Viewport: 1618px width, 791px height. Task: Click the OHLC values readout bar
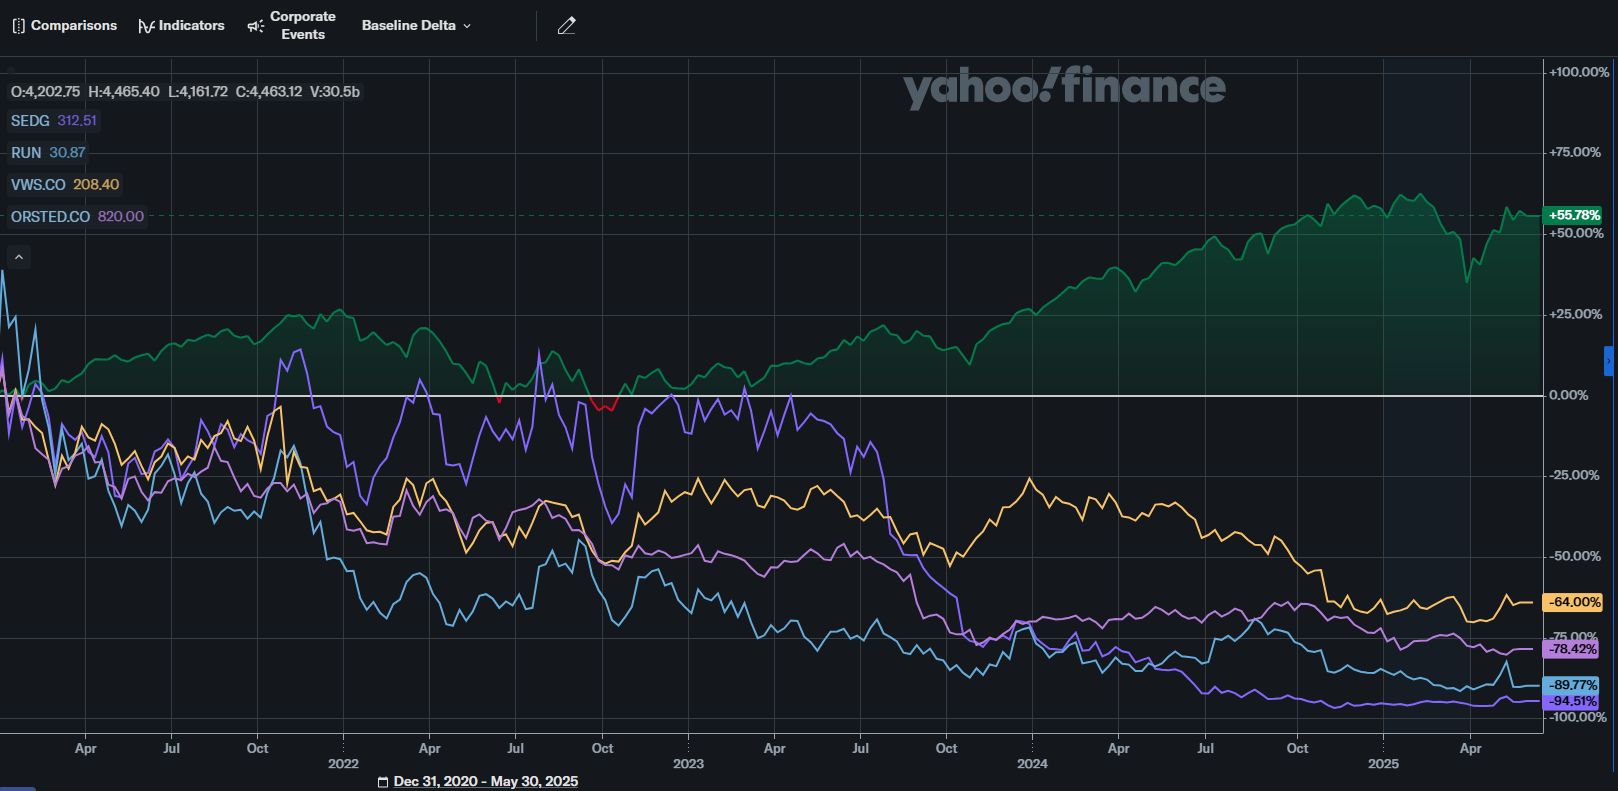pos(185,92)
